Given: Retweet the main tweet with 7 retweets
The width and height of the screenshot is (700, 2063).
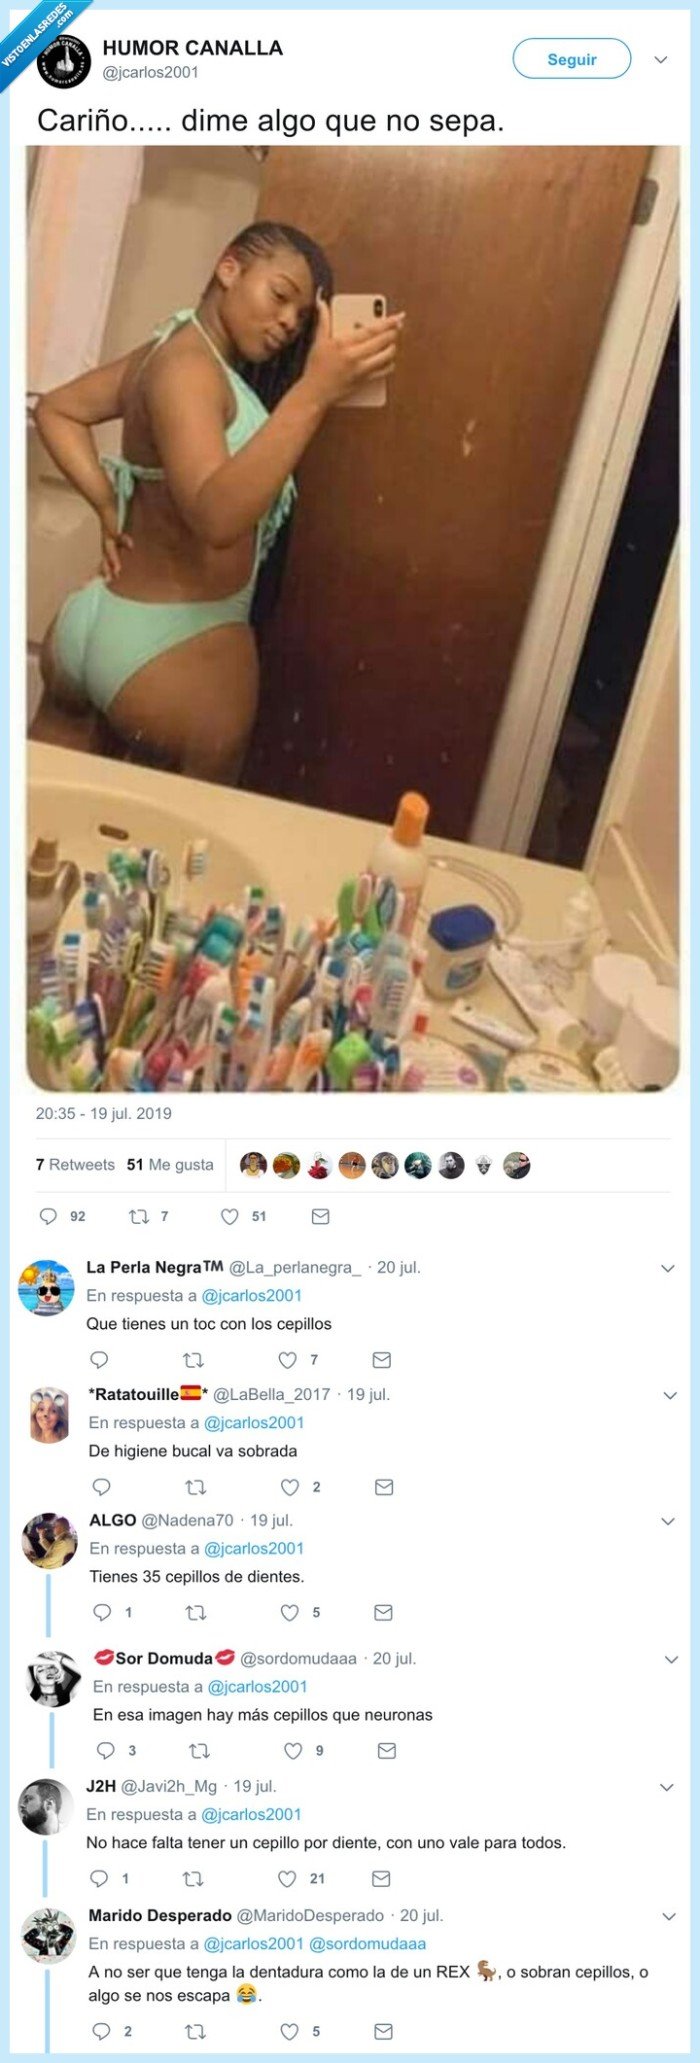Looking at the screenshot, I should point(139,1216).
